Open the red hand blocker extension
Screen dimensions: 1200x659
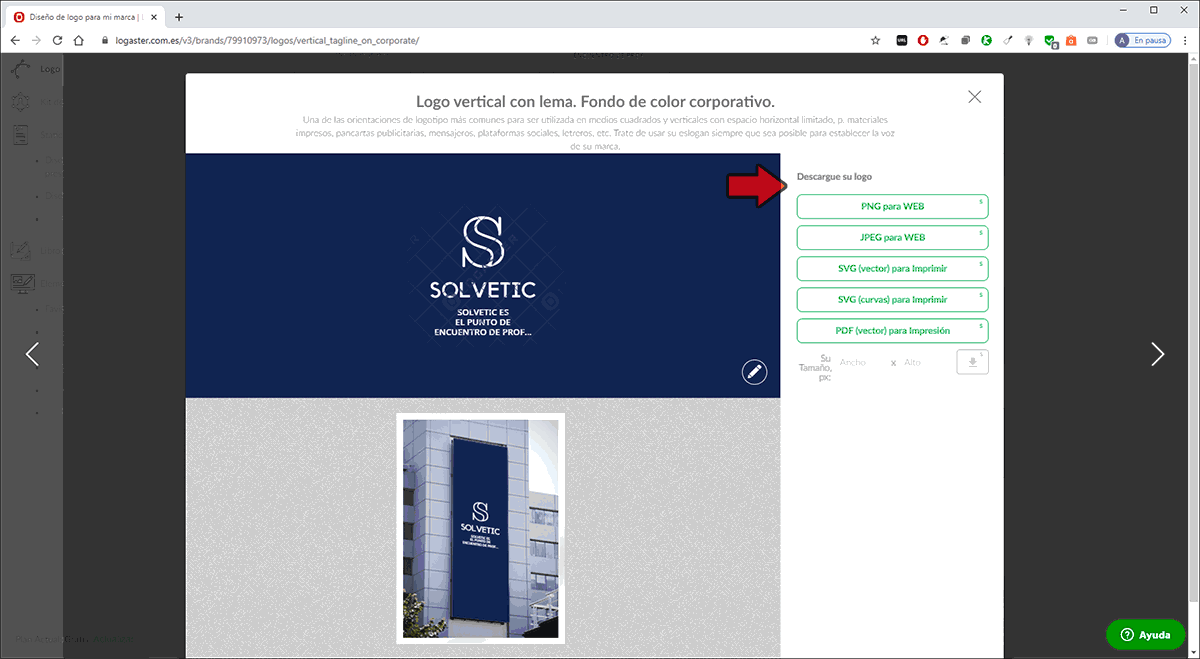[x=923, y=40]
